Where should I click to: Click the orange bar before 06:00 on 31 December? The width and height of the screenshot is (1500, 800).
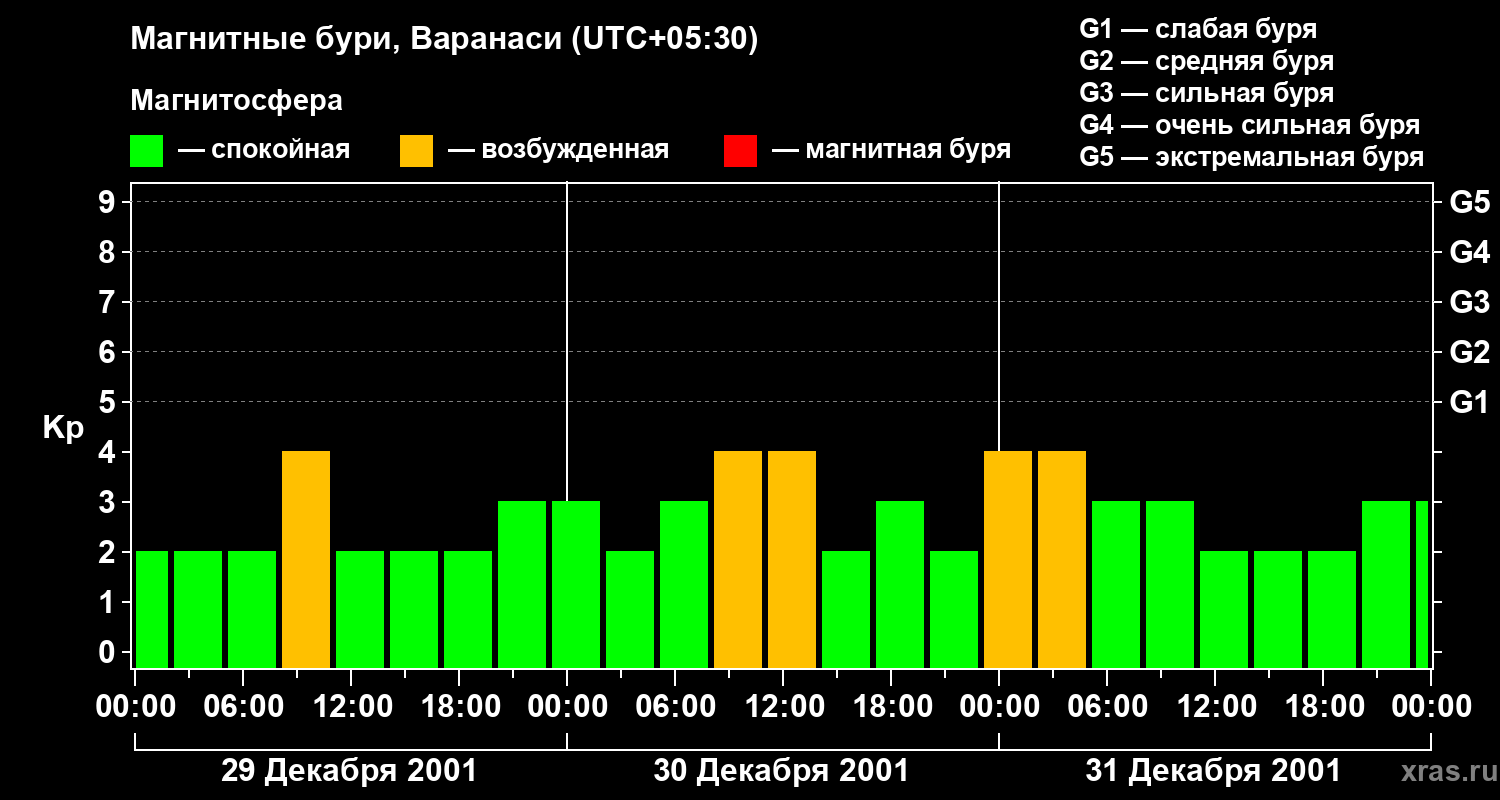[x=1062, y=560]
